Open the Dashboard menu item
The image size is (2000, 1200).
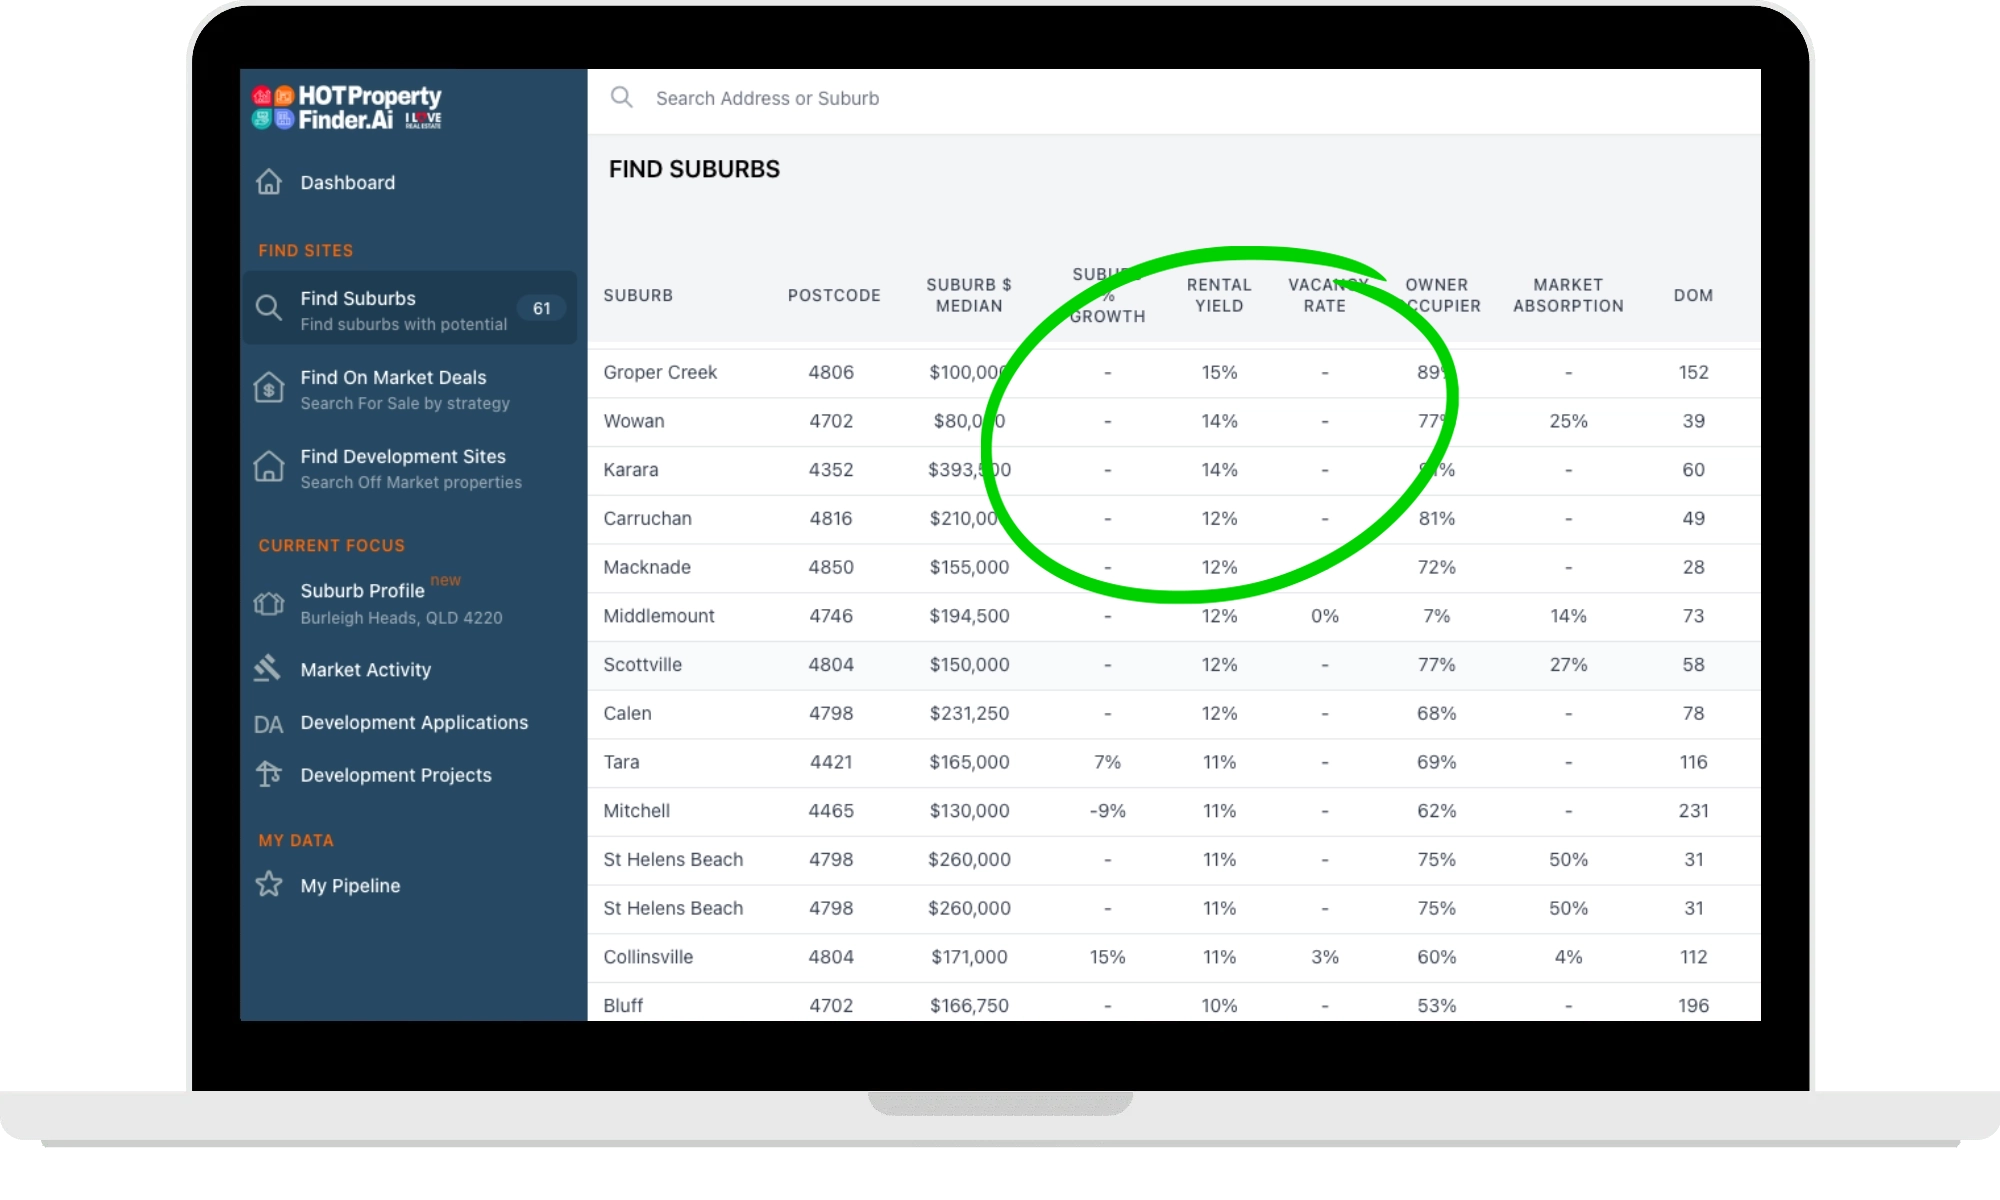(x=347, y=182)
